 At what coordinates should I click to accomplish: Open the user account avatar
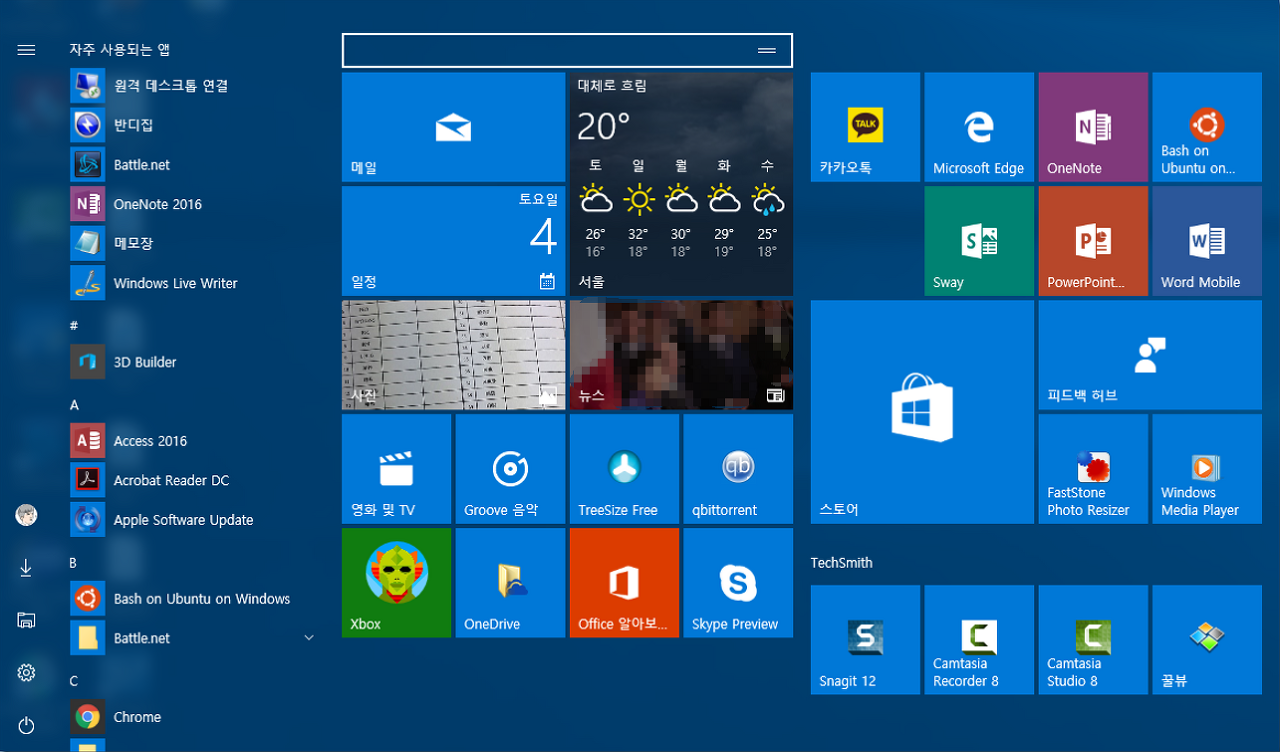[26, 515]
